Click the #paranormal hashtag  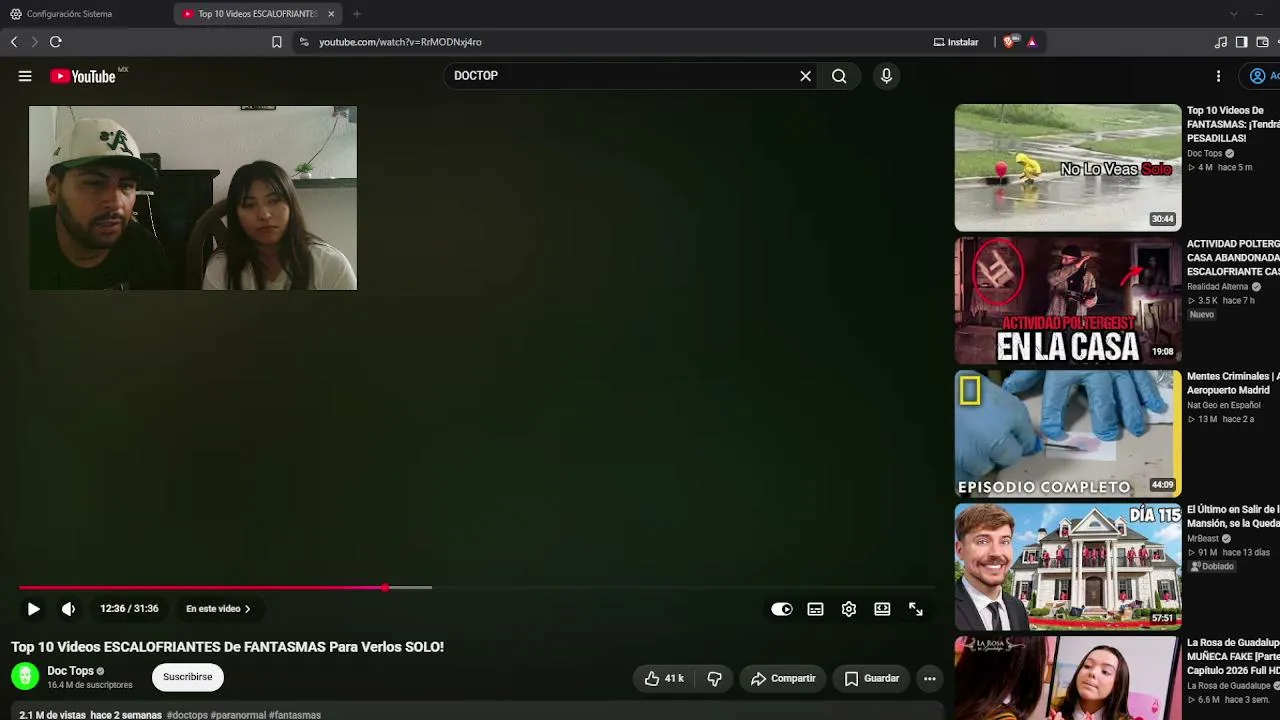(x=238, y=715)
